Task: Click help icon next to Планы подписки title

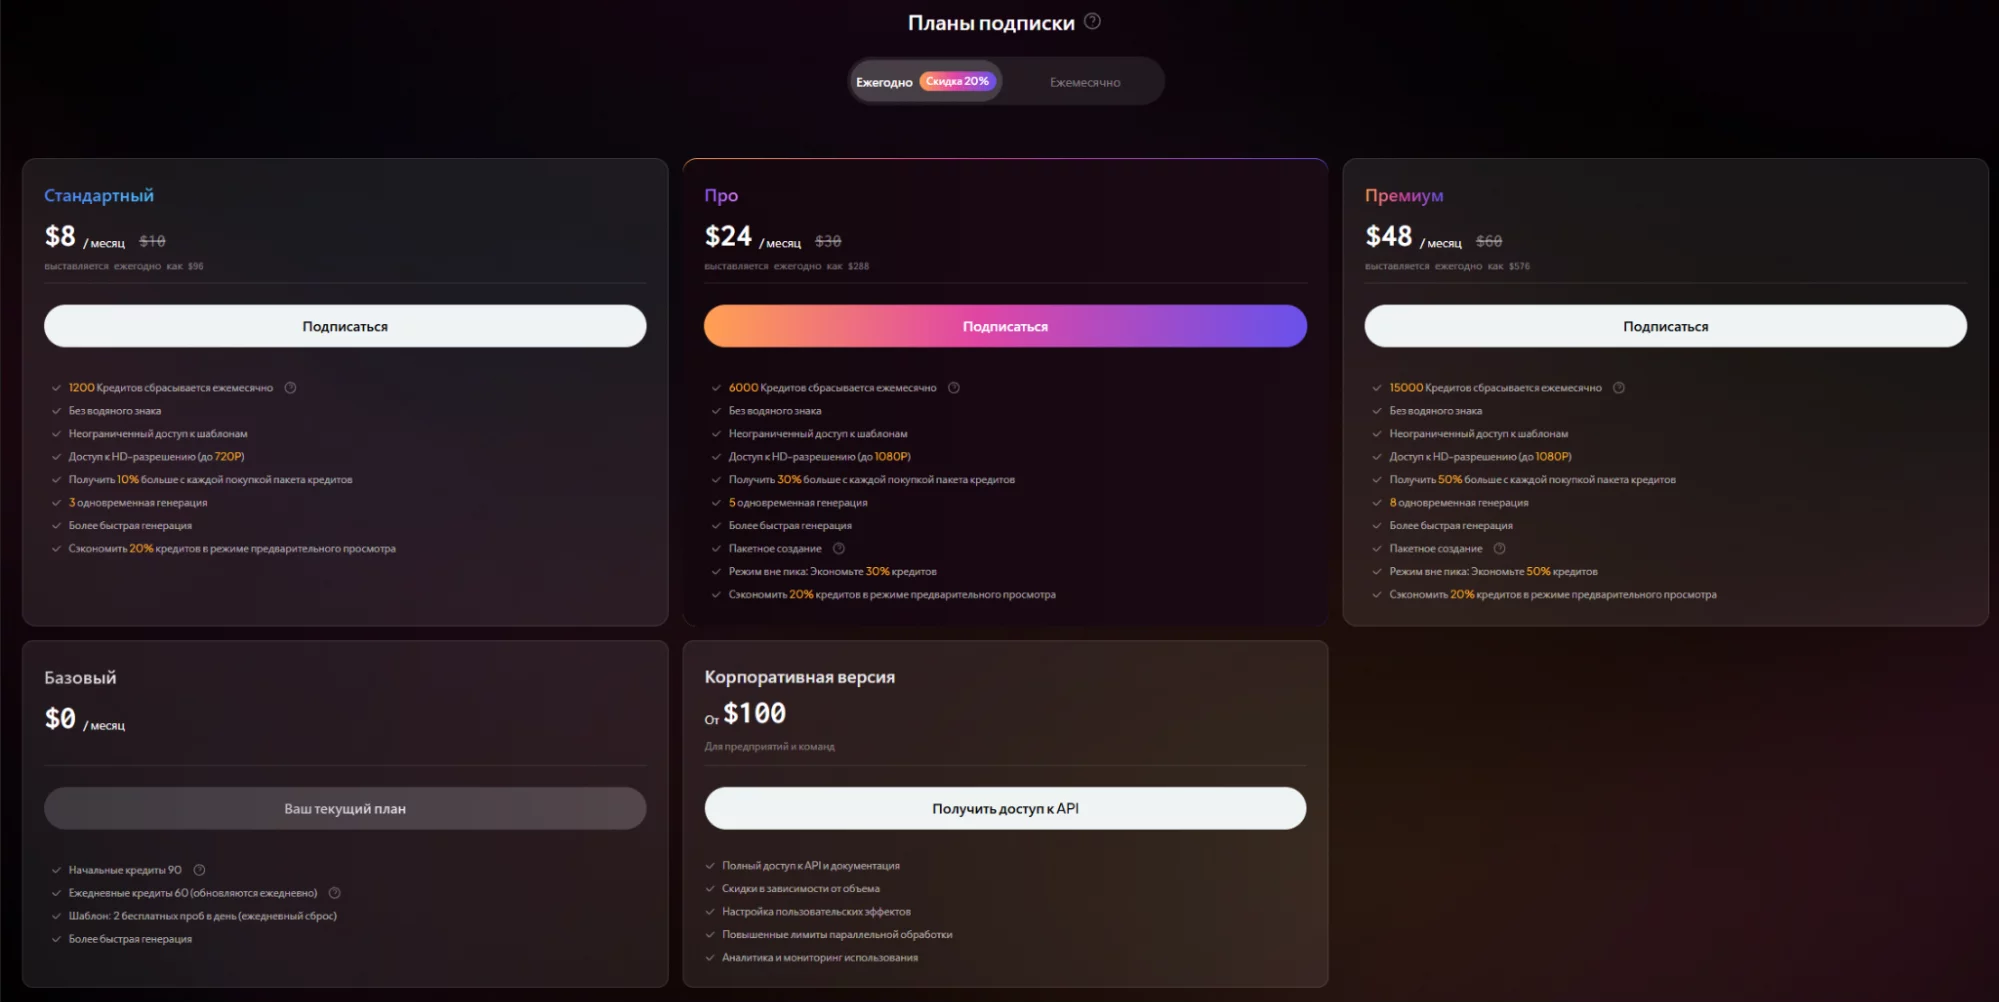Action: click(1092, 21)
